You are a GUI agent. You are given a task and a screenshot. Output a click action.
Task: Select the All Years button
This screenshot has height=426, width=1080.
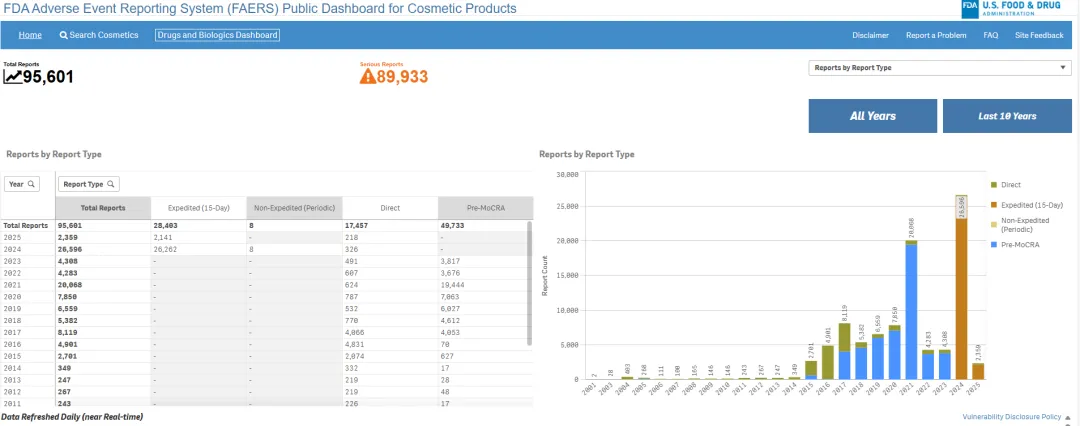[x=873, y=116]
